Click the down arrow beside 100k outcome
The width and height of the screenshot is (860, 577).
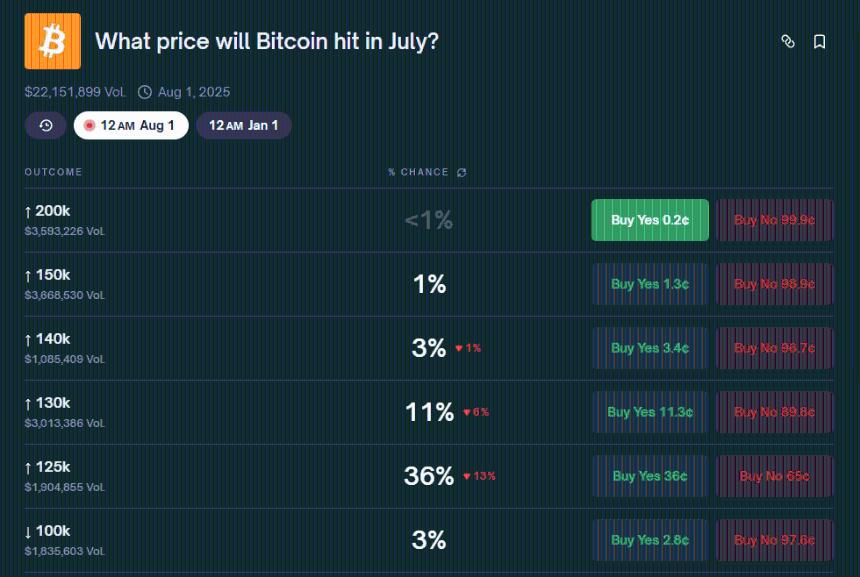pos(30,531)
